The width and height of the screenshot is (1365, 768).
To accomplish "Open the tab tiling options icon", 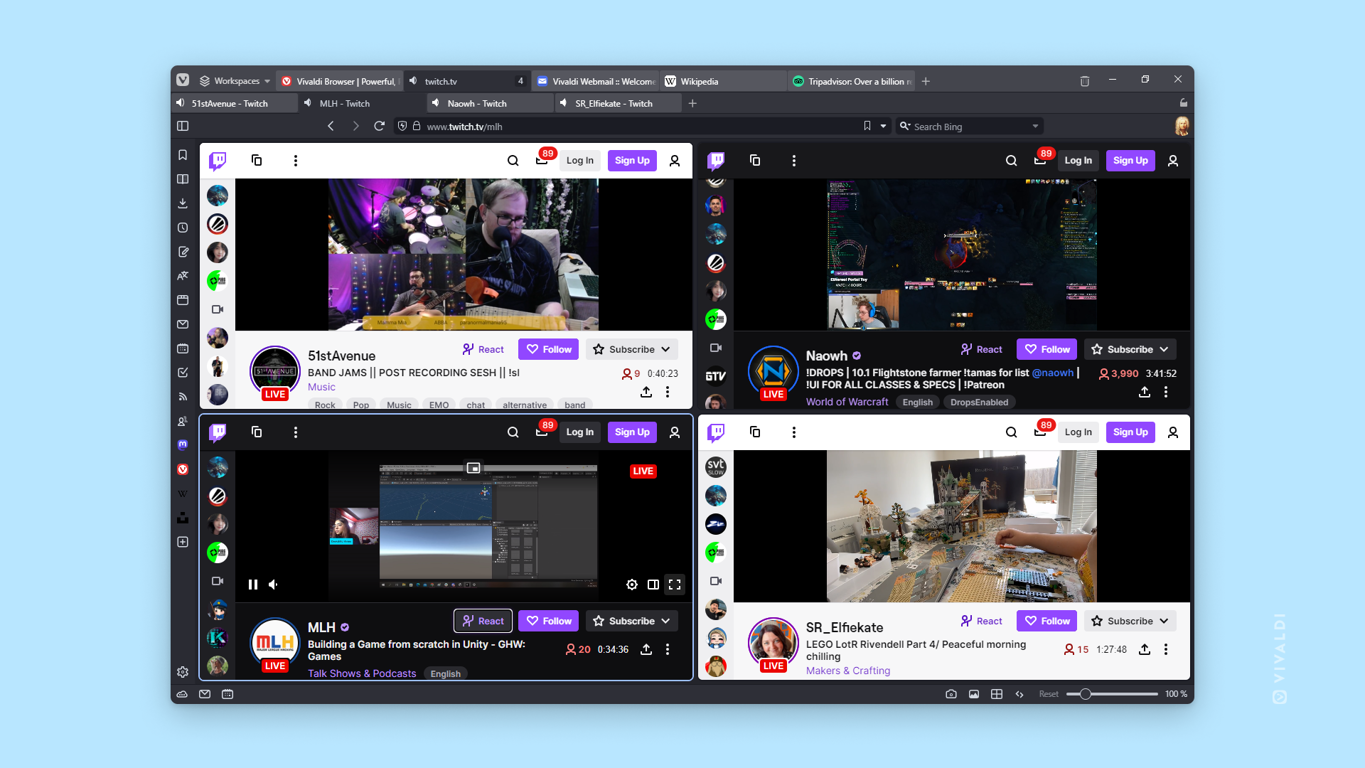I will [997, 694].
